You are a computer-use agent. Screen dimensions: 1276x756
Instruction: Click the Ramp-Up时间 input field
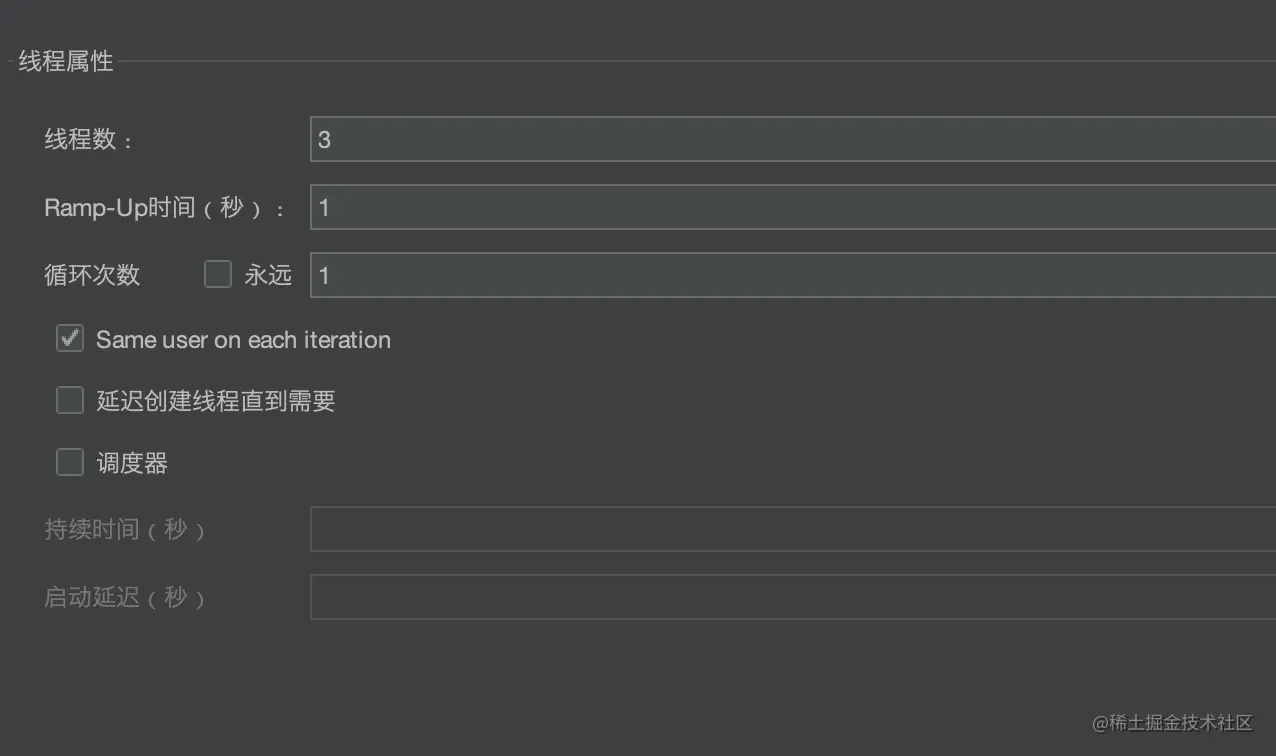792,208
